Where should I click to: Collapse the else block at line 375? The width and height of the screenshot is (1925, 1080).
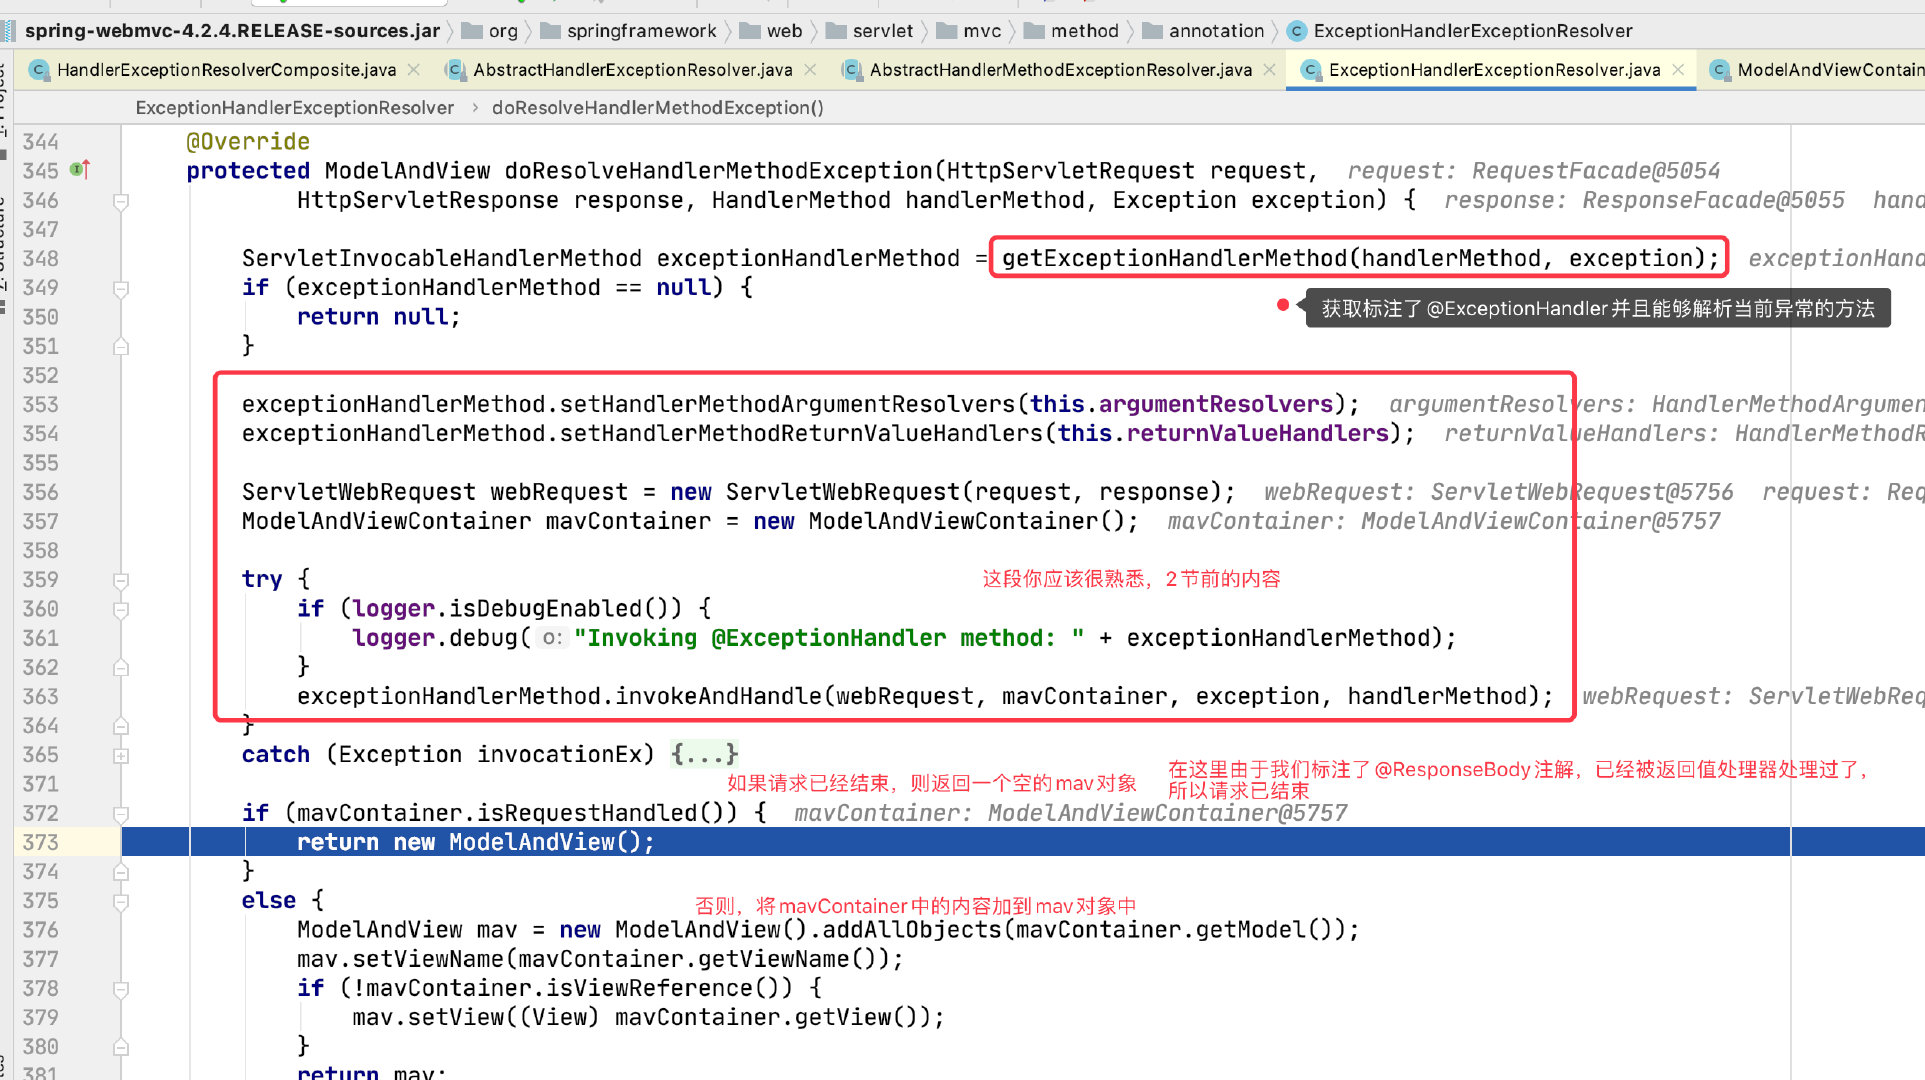pos(121,901)
